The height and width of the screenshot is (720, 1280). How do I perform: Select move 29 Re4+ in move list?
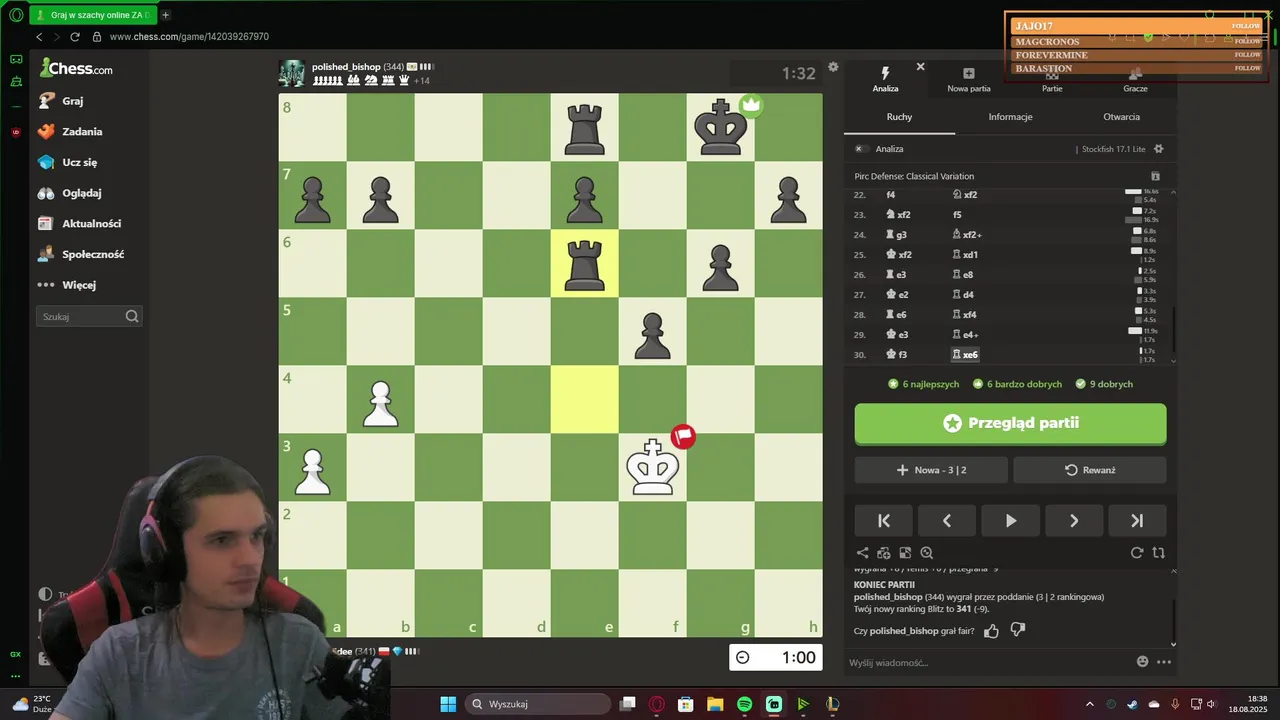pyautogui.click(x=965, y=335)
